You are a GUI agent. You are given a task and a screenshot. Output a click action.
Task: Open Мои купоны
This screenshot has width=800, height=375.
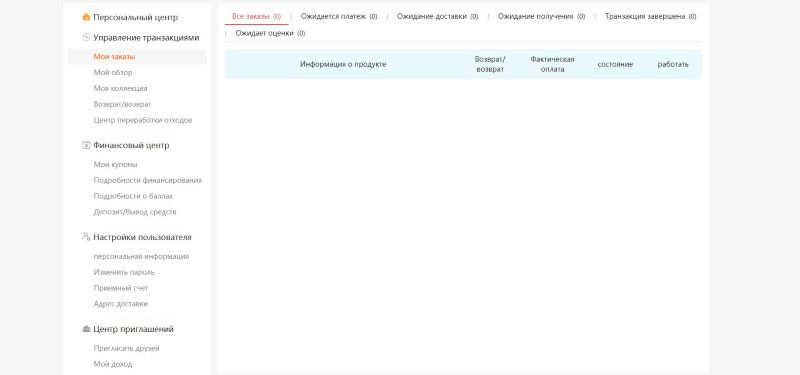115,164
